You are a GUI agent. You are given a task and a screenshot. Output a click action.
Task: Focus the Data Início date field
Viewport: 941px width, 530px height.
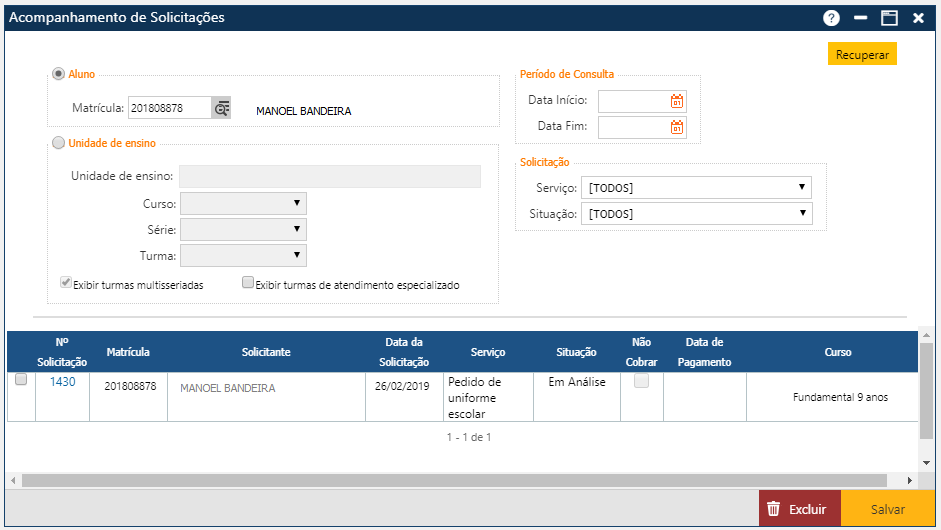[634, 101]
